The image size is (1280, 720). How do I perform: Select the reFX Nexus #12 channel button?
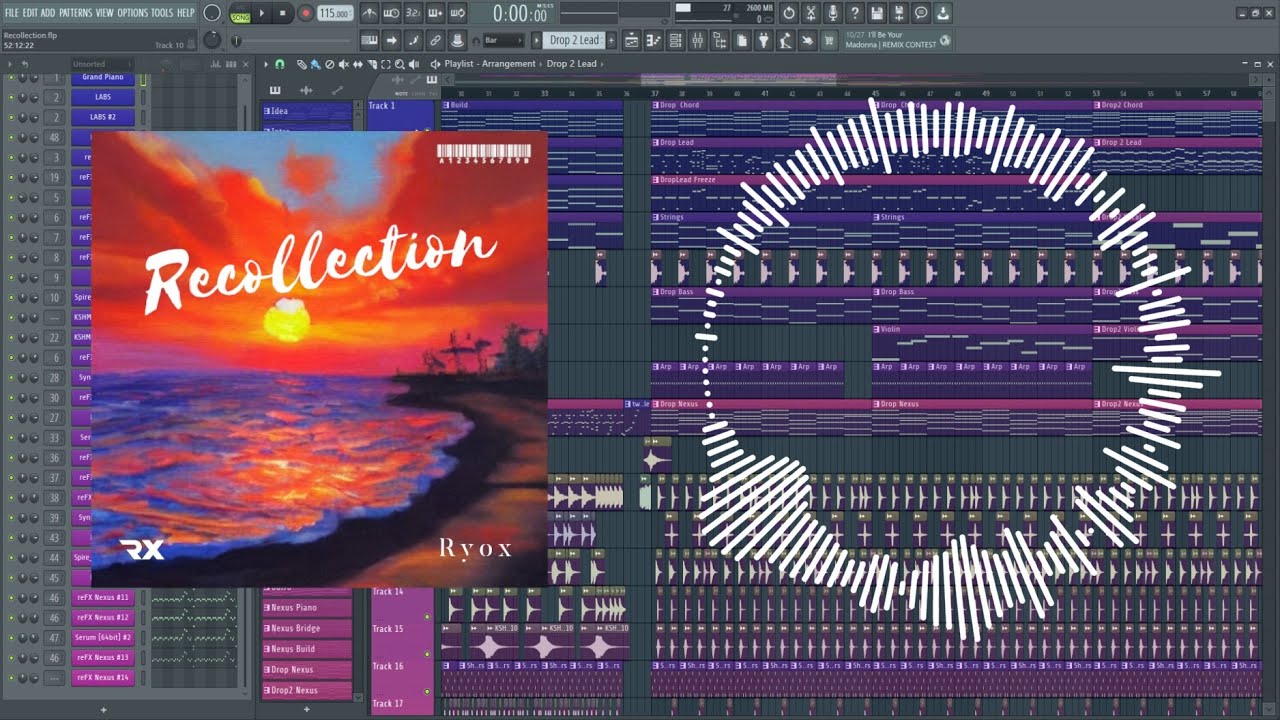point(103,617)
